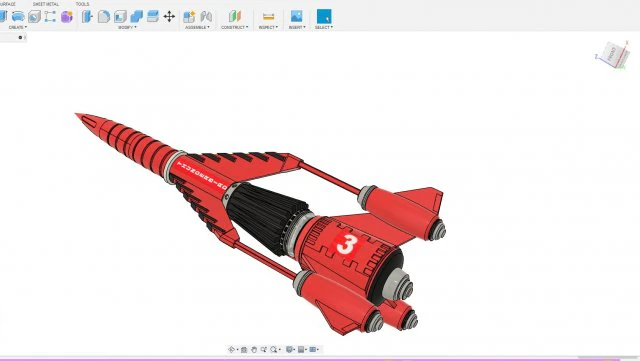
Task: Click the Orbit navigation icon
Action: (231, 349)
